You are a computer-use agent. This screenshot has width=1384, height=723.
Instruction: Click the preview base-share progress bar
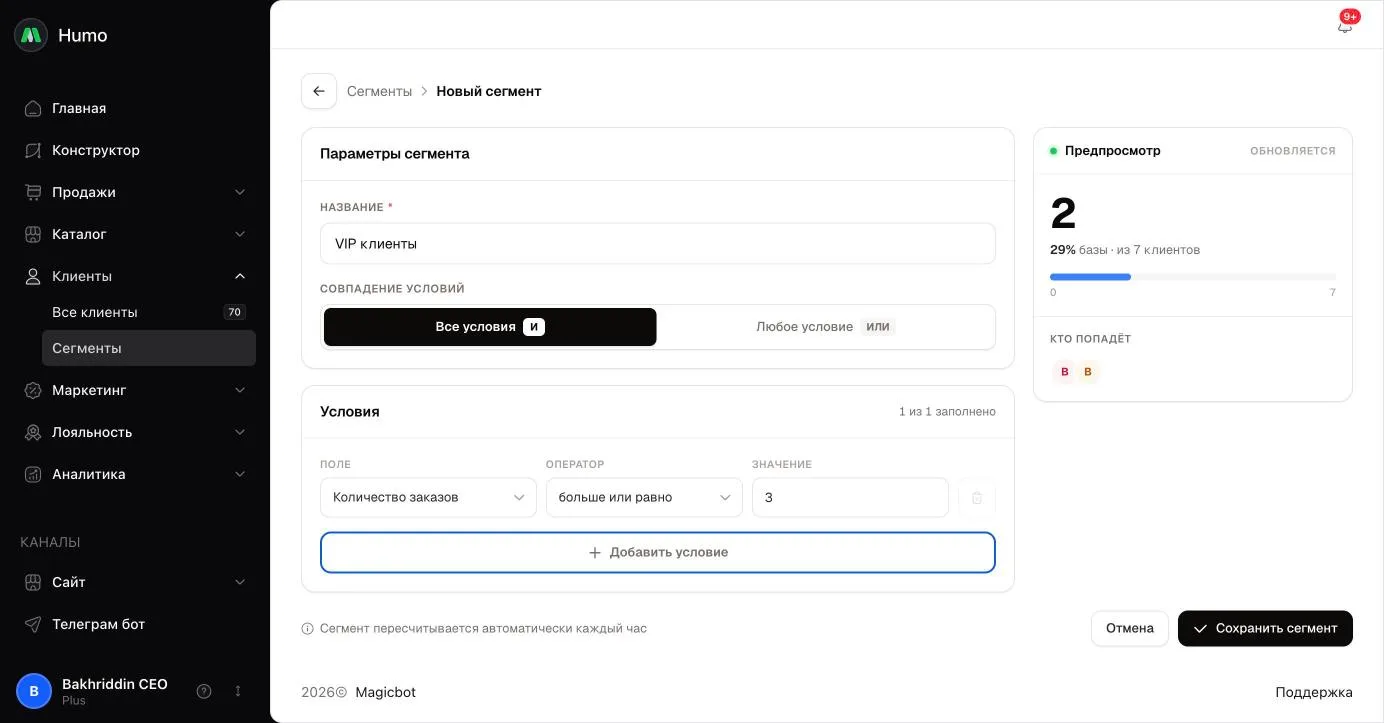[x=1193, y=277]
